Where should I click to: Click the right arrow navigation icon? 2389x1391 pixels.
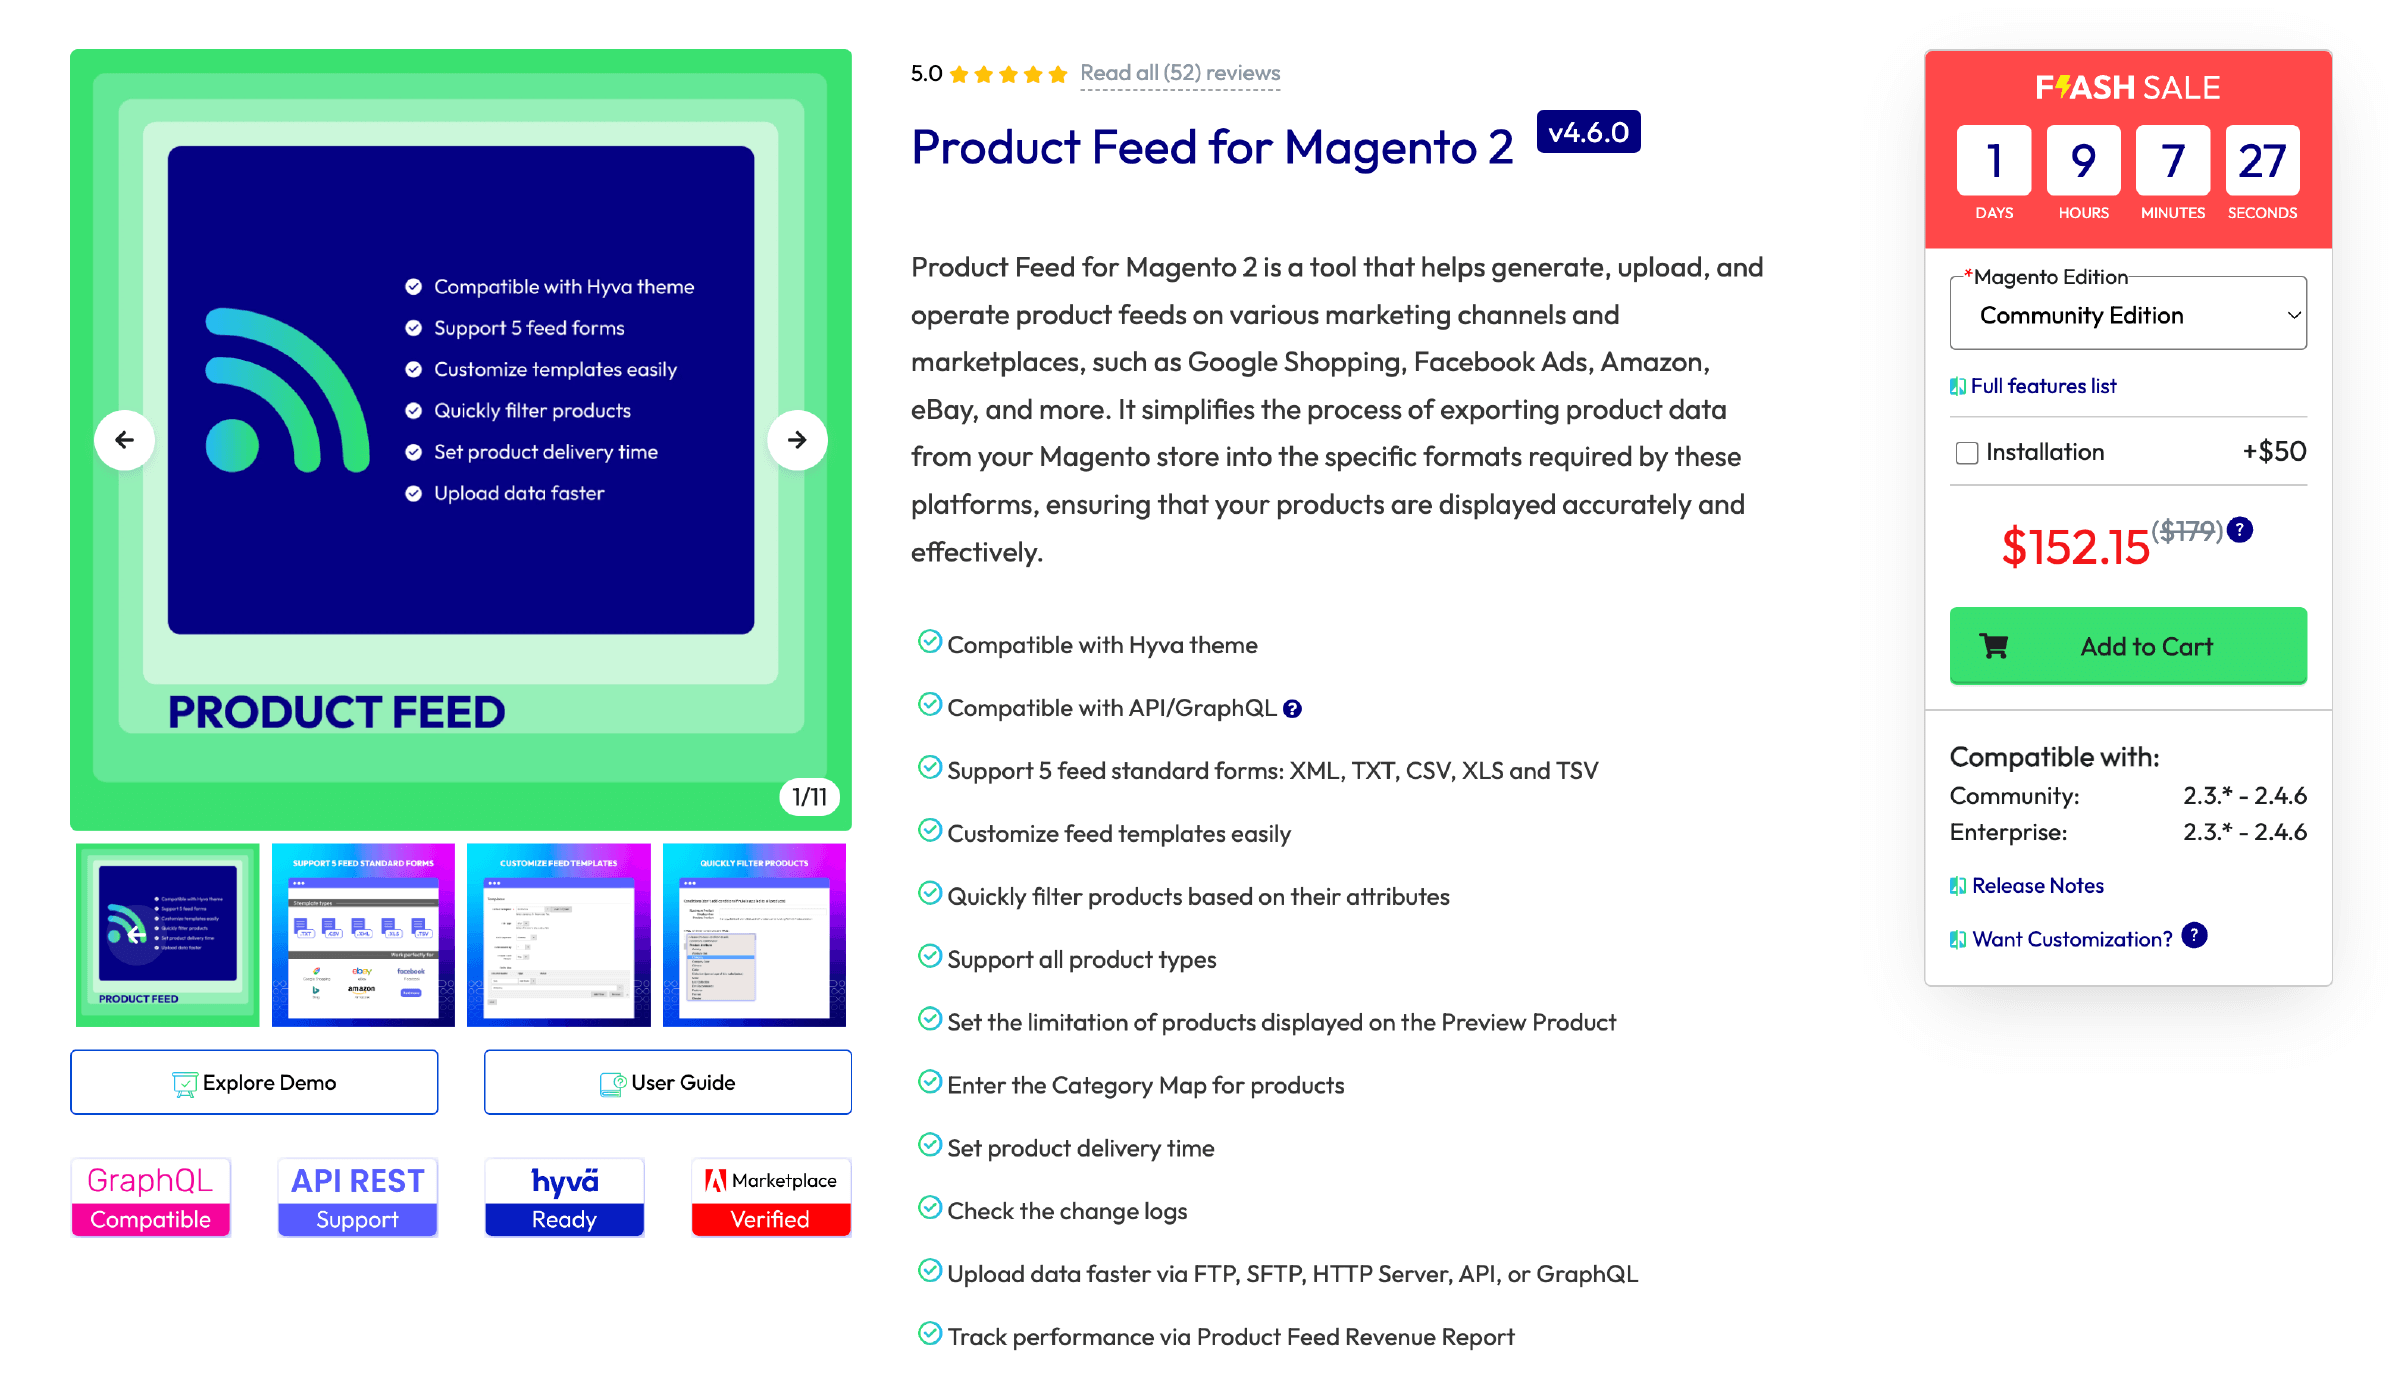point(795,440)
